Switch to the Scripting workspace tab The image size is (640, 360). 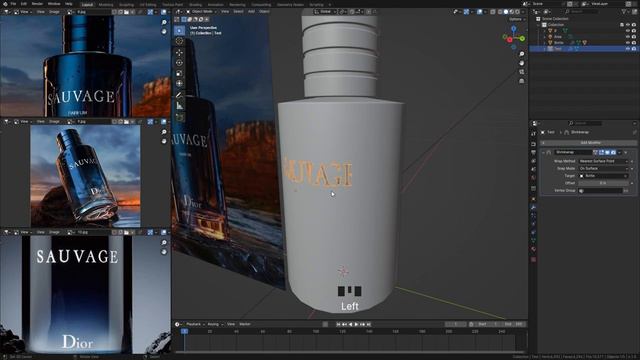tap(316, 5)
